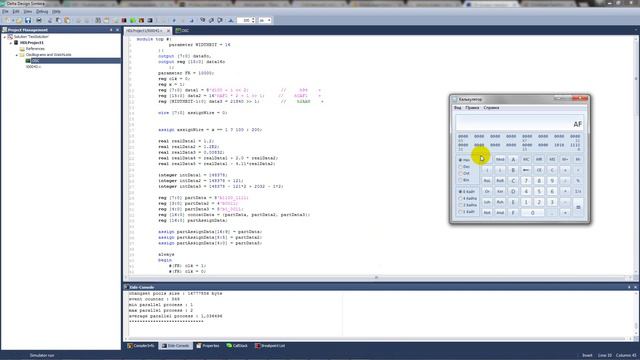The image size is (640, 360).
Task: Click the binoculars find icon
Action: click(x=98, y=20)
